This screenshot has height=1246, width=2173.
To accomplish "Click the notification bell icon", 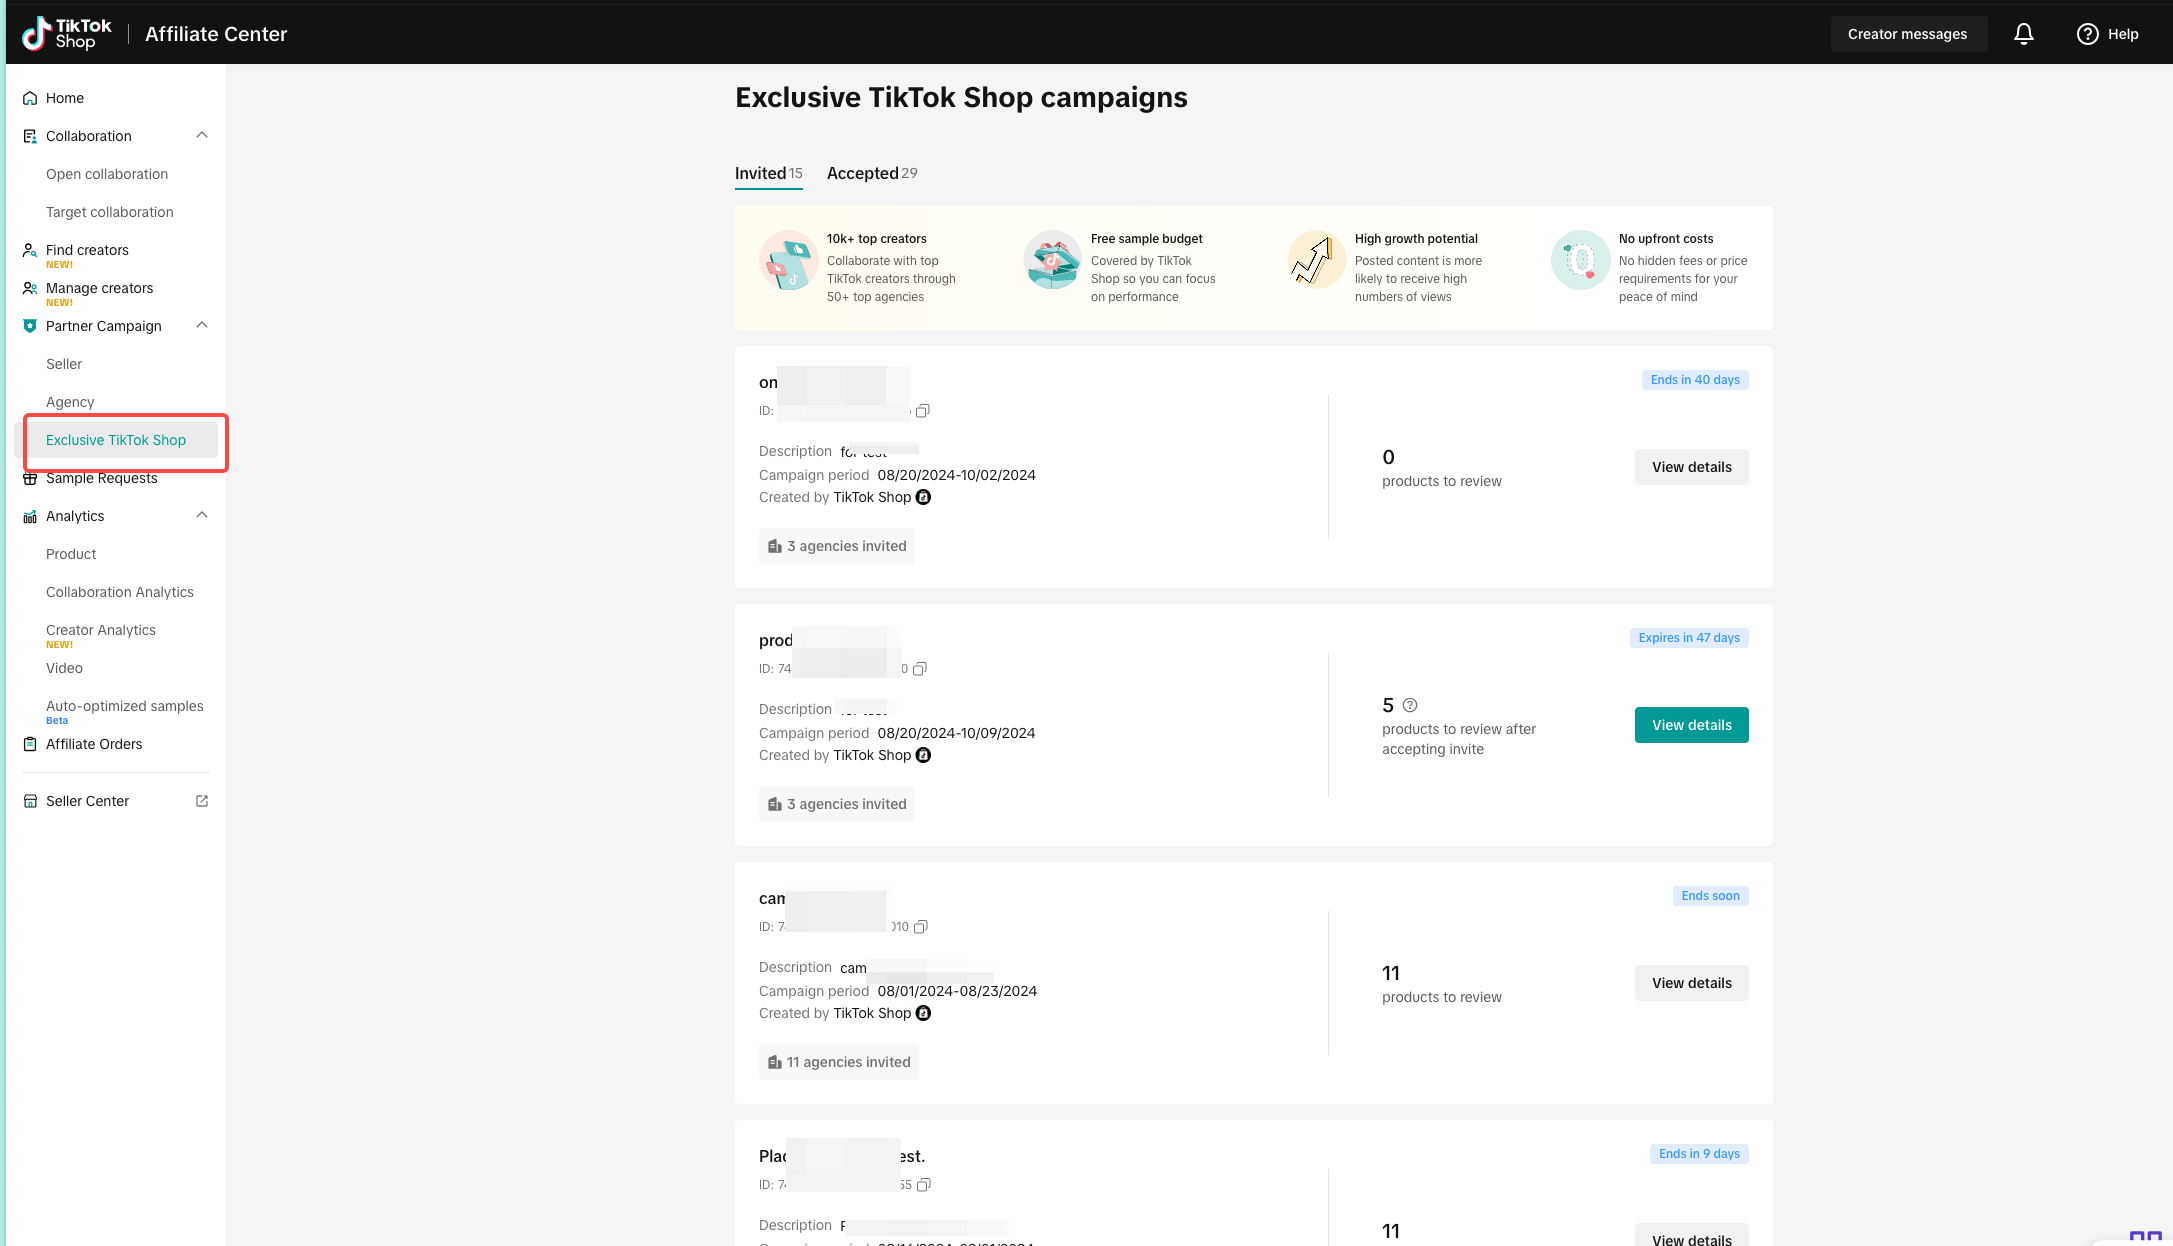I will (x=2025, y=33).
